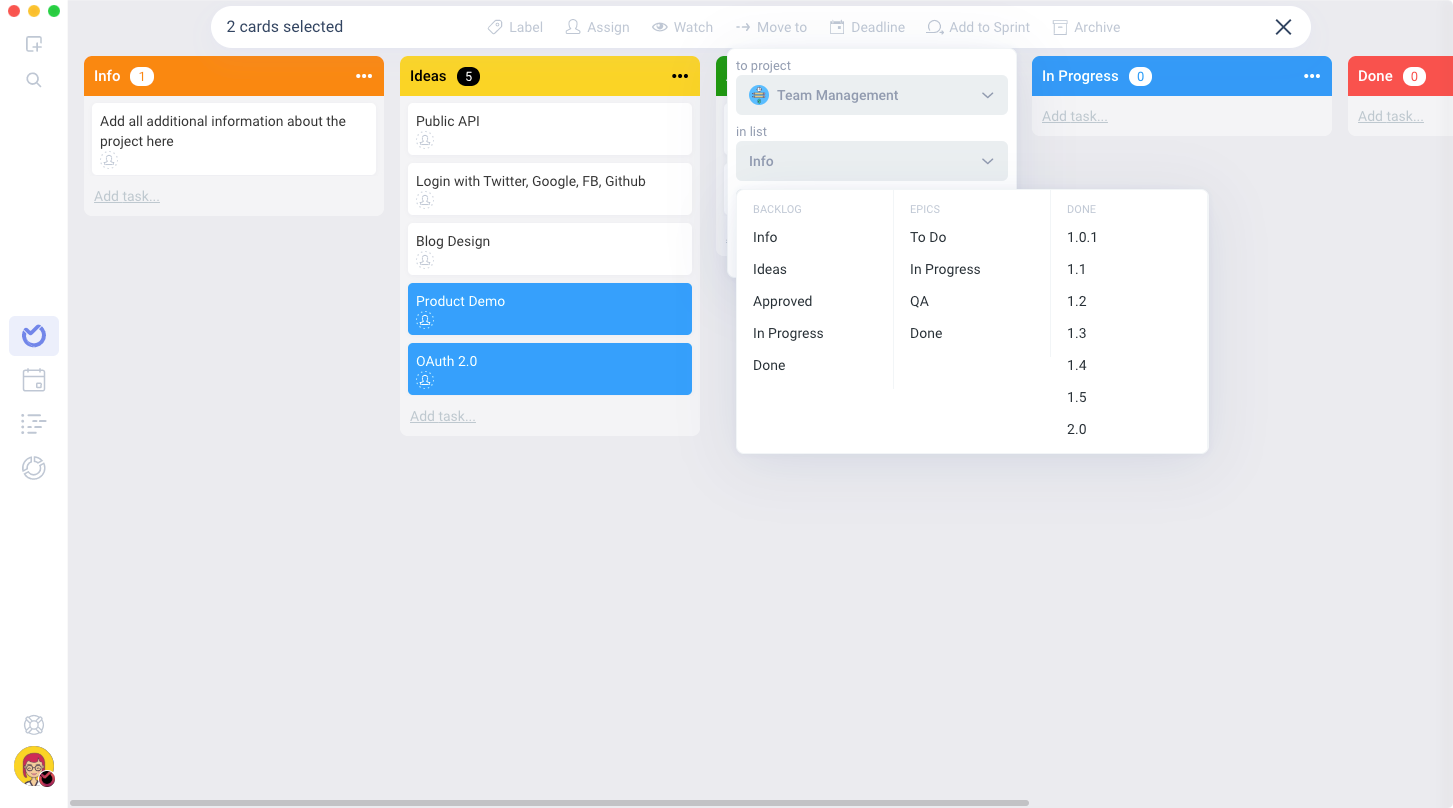Collapse the Info list dropdown

(x=871, y=161)
